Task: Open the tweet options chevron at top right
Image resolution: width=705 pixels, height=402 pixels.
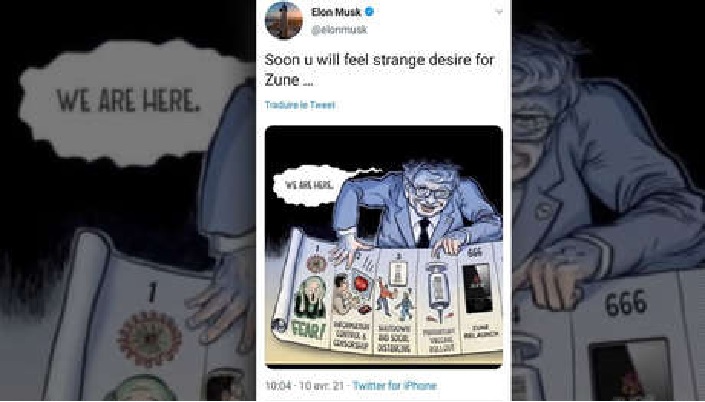Action: coord(499,12)
